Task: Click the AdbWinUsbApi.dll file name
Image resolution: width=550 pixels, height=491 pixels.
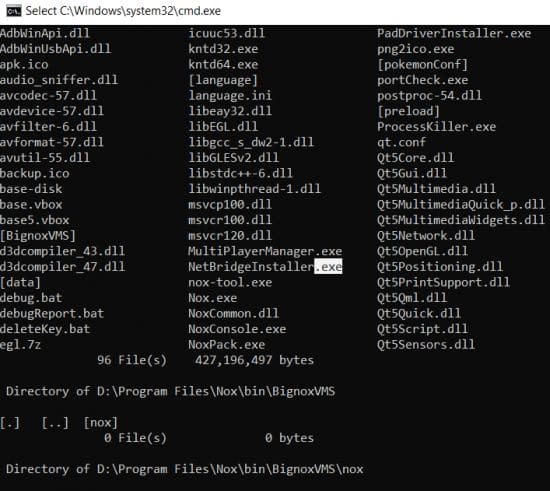Action: pyautogui.click(x=55, y=49)
